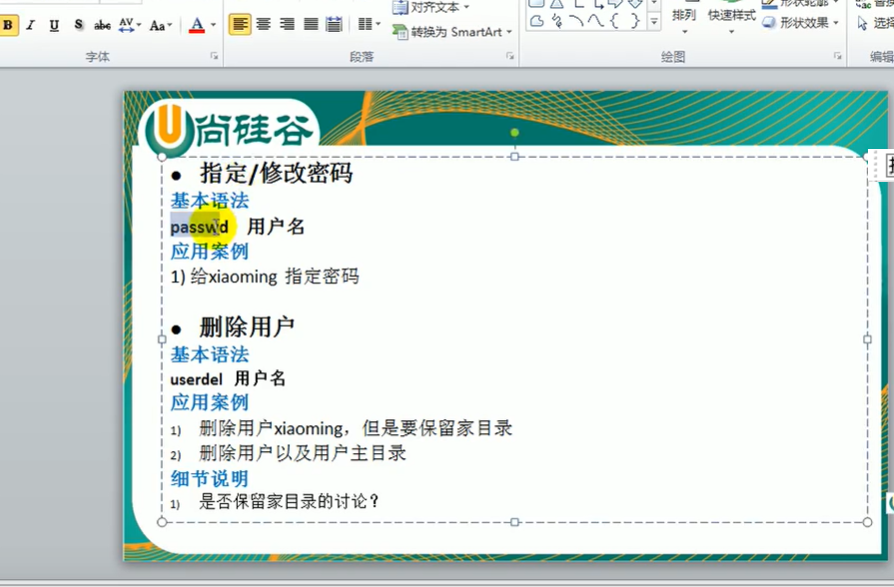
Task: Apply distributed alignment to text
Action: 334,25
